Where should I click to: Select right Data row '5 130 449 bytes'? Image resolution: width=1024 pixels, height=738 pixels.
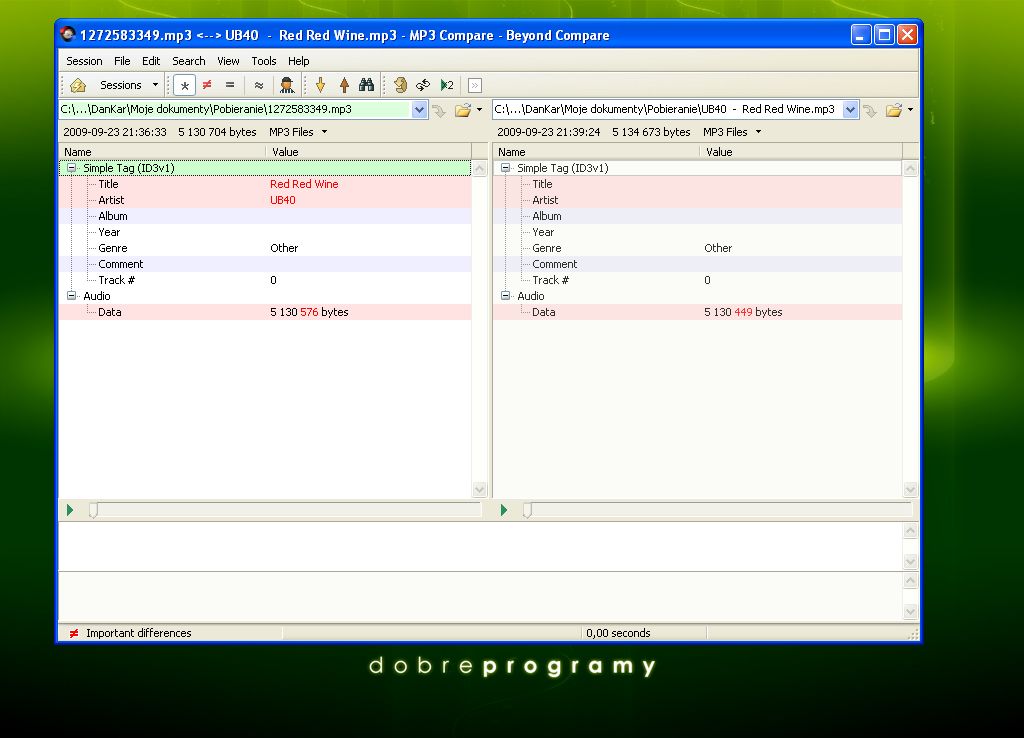pos(697,312)
